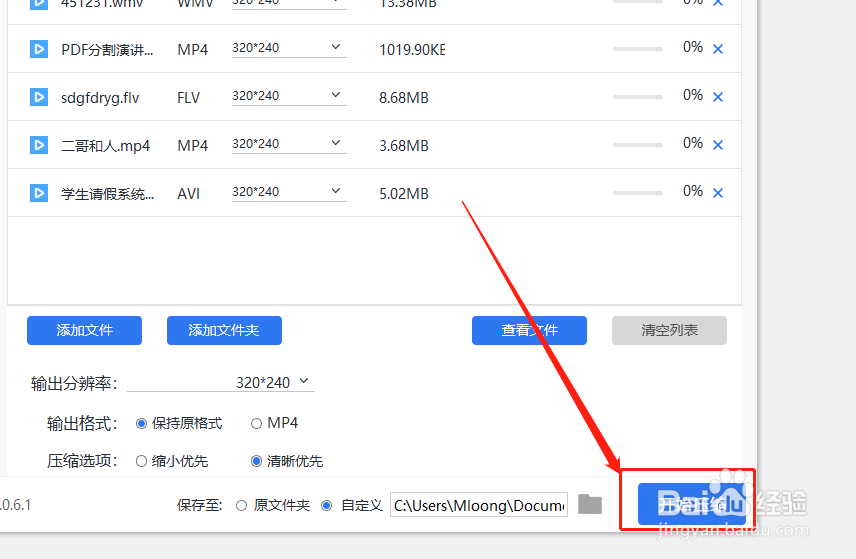Click the 清空列表 button
This screenshot has width=856, height=559.
point(669,330)
